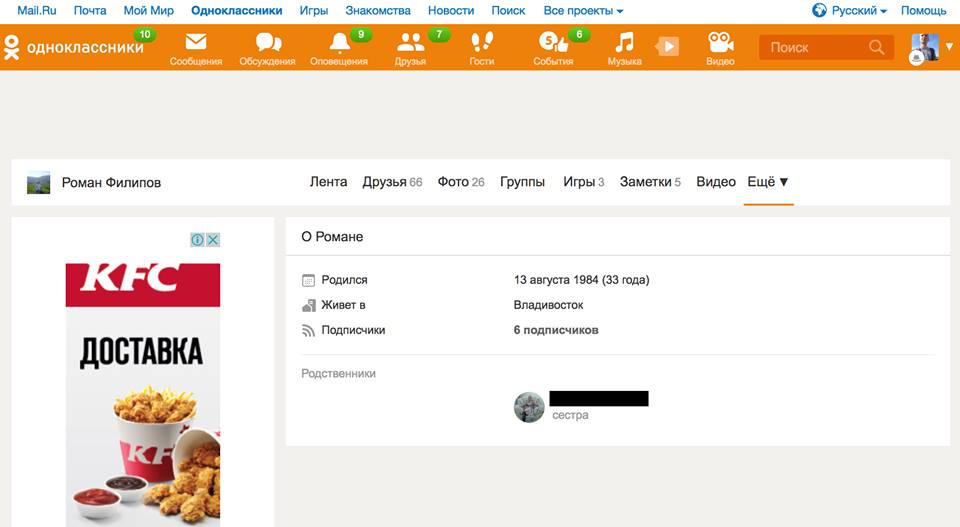
Task: Open Музыка music note icon
Action: pos(624,44)
